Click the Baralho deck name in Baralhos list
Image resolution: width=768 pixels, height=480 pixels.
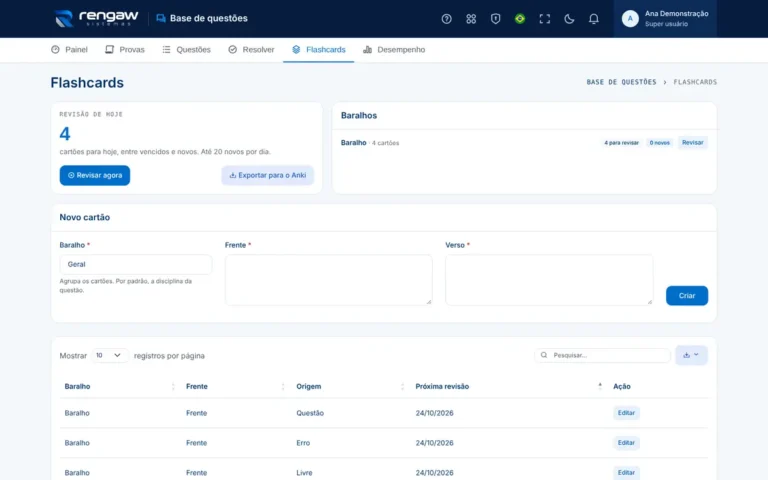[353, 143]
